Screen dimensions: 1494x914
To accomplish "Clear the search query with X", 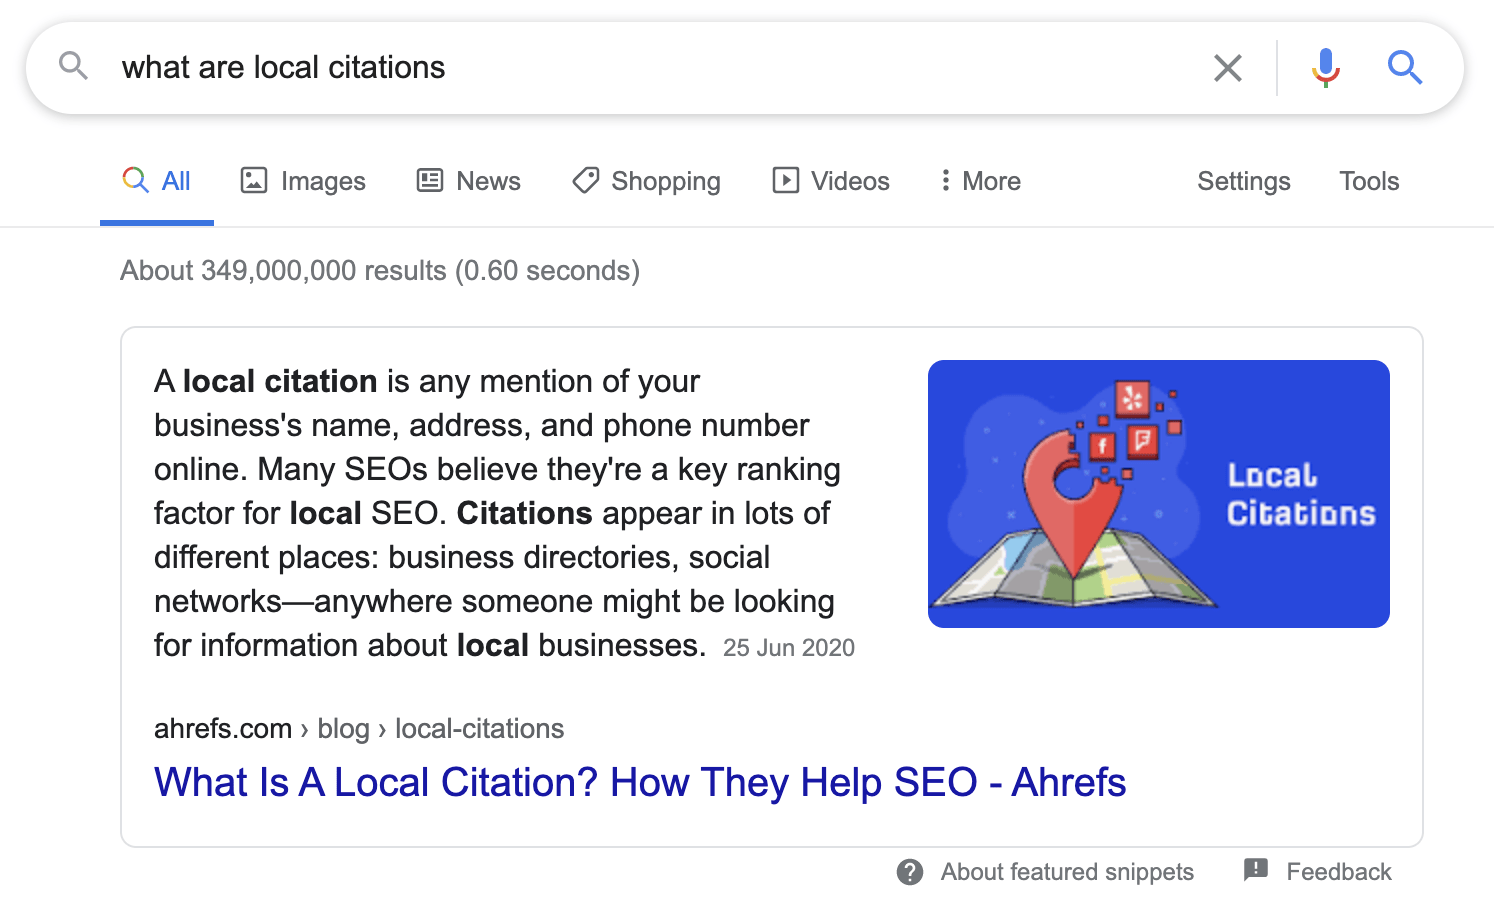I will (1227, 68).
